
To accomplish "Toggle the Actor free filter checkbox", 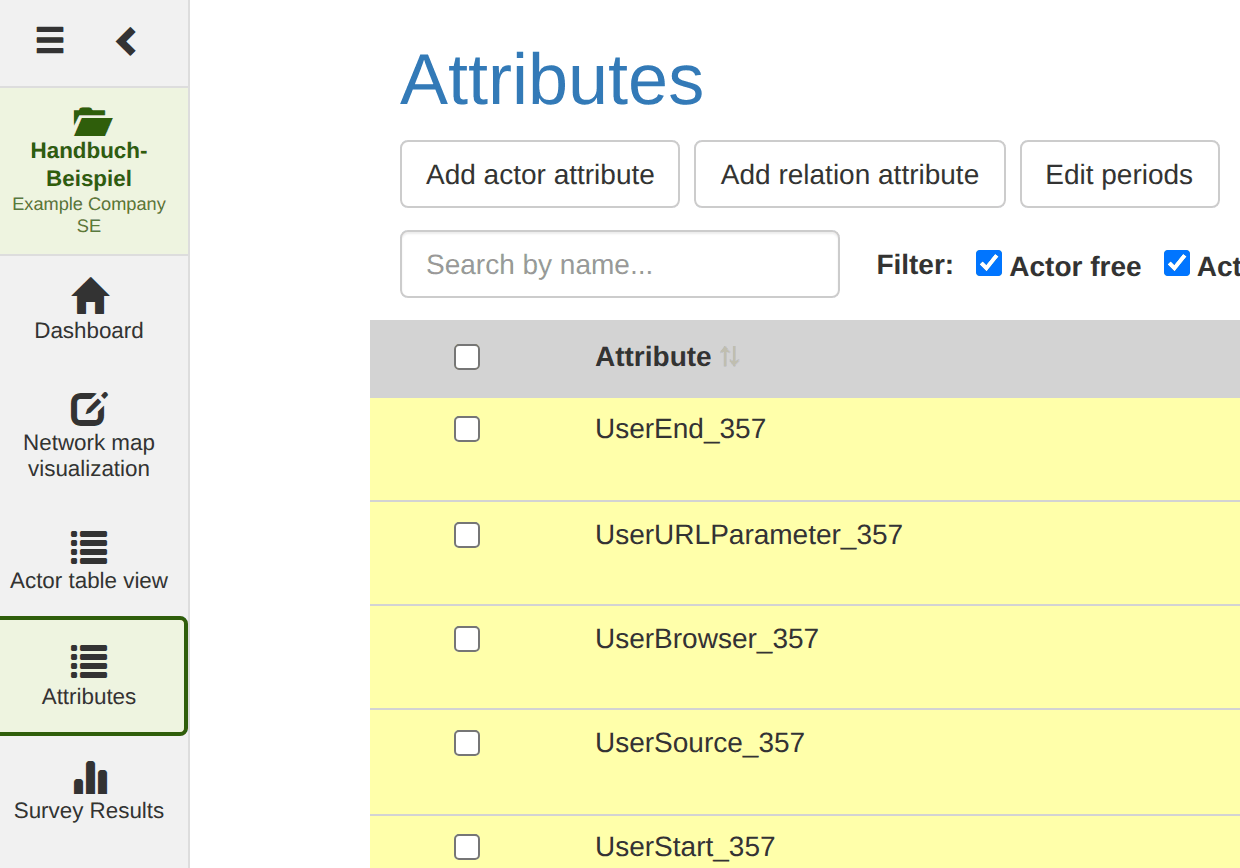I will point(988,263).
